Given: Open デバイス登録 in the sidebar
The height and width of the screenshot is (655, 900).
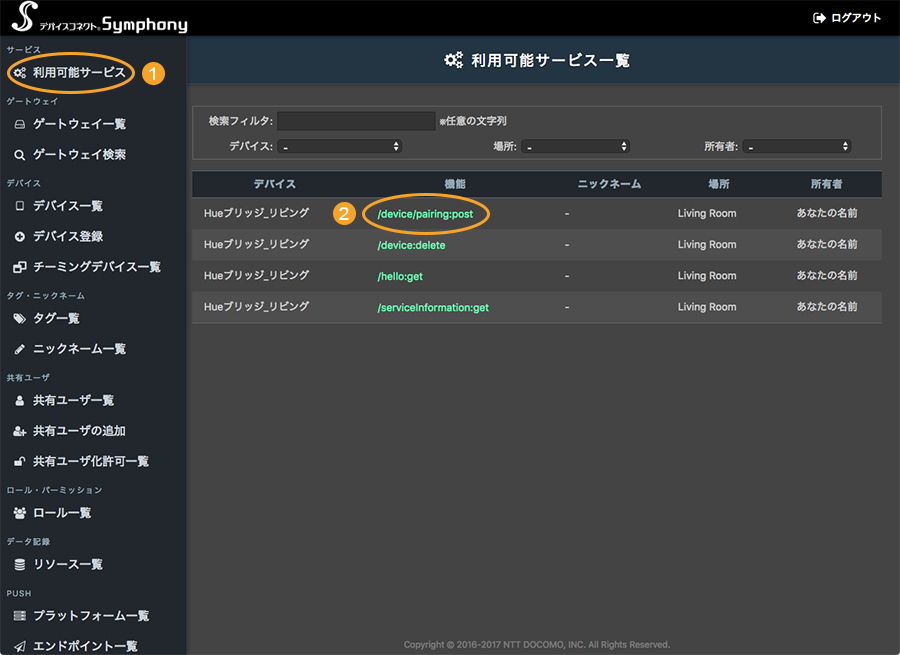Looking at the screenshot, I should coord(68,237).
